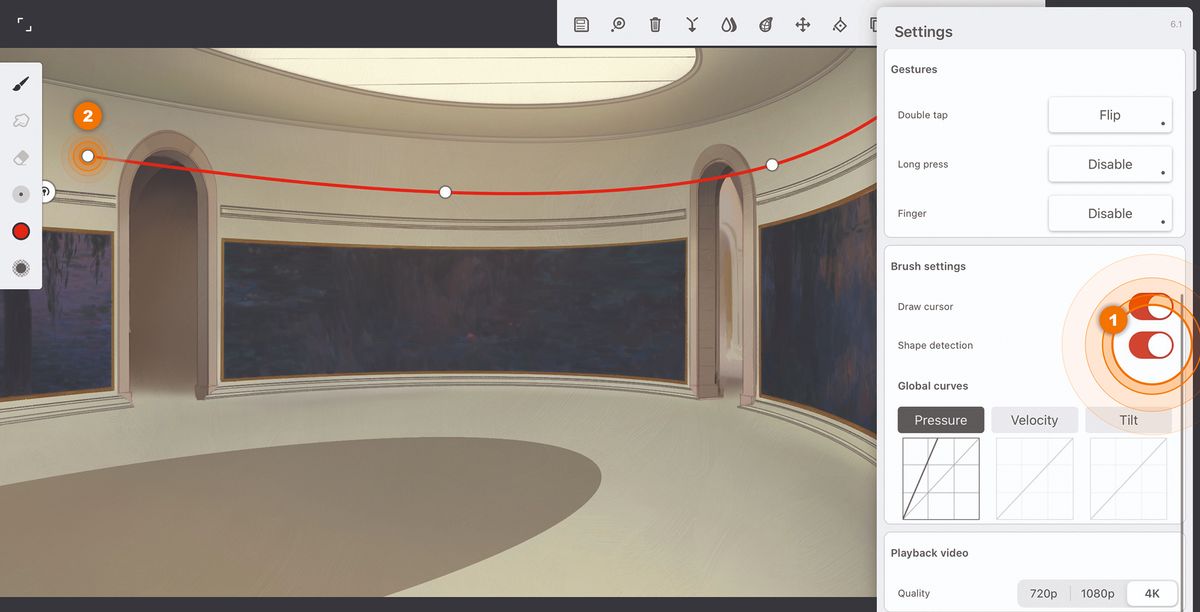Choose 720p playback quality
Screen dimensions: 1200x612
(x=1044, y=592)
